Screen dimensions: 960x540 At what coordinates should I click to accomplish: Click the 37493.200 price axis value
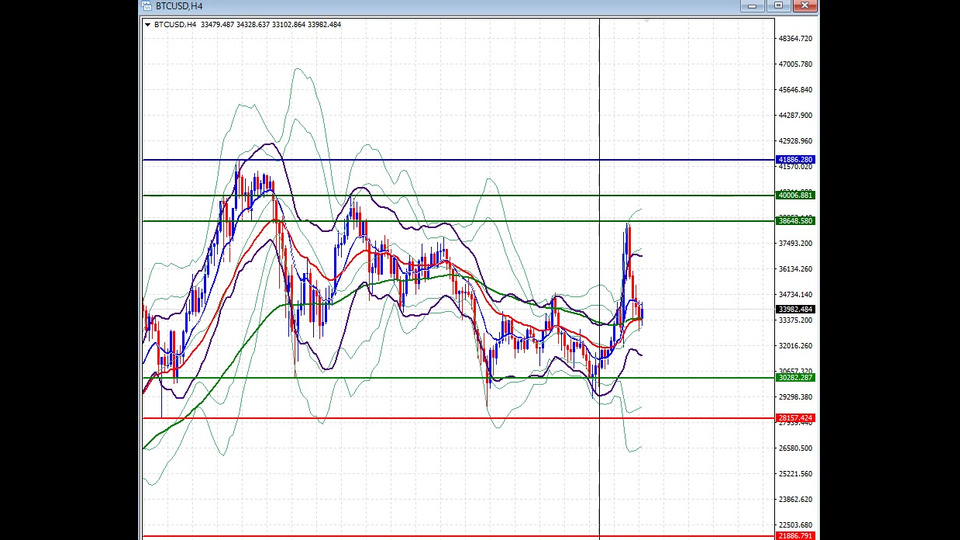(795, 244)
